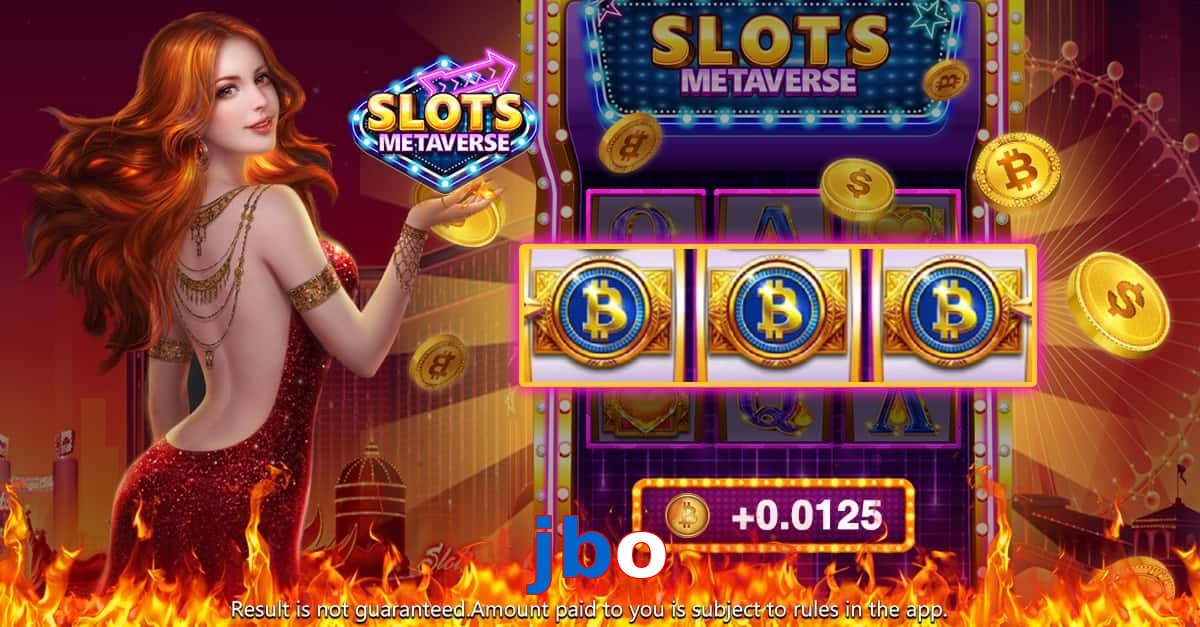Click the Bitcoin coin left of the marquee
1200x627 pixels.
click(x=630, y=142)
